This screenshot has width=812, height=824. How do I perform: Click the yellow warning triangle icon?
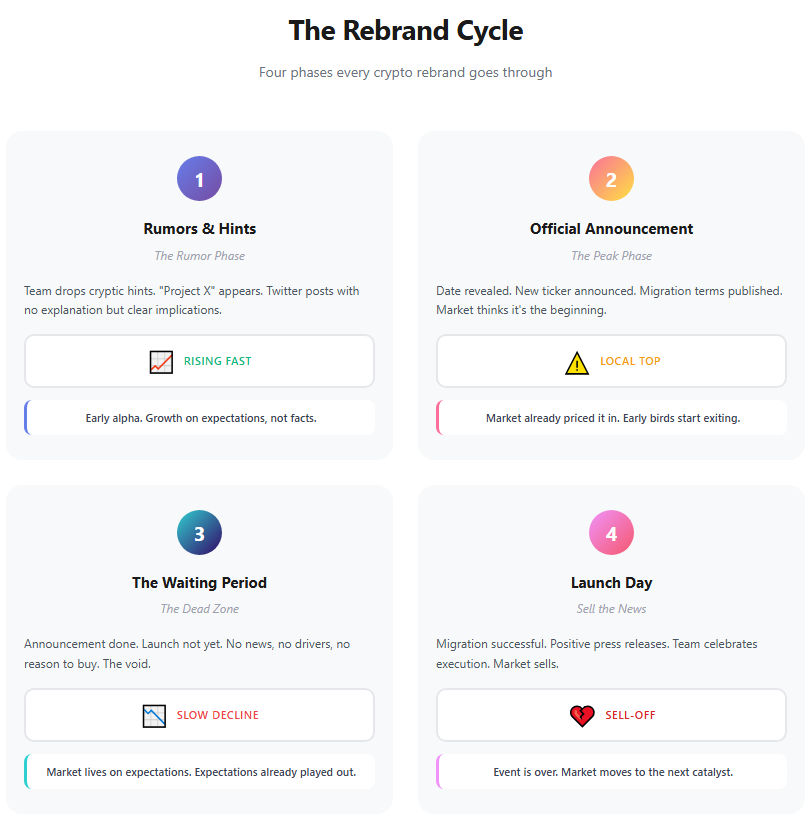[577, 362]
